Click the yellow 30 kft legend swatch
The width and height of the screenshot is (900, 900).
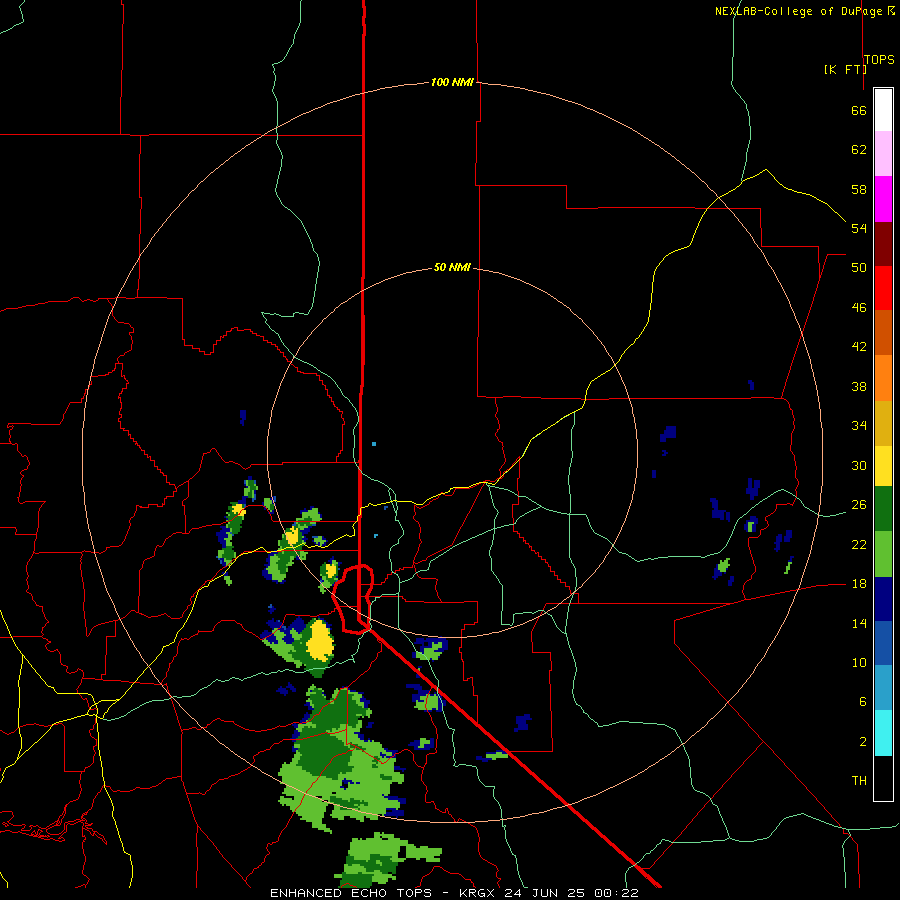coord(883,466)
